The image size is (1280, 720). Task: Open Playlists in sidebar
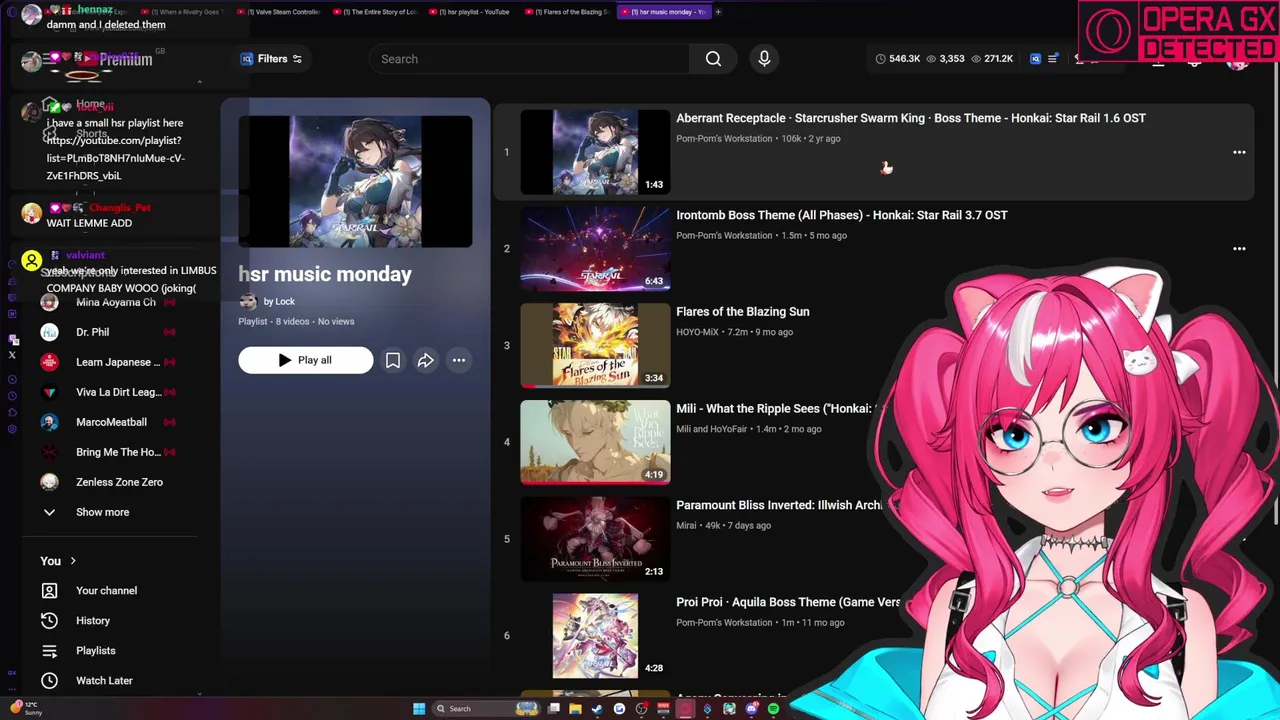pyautogui.click(x=96, y=650)
